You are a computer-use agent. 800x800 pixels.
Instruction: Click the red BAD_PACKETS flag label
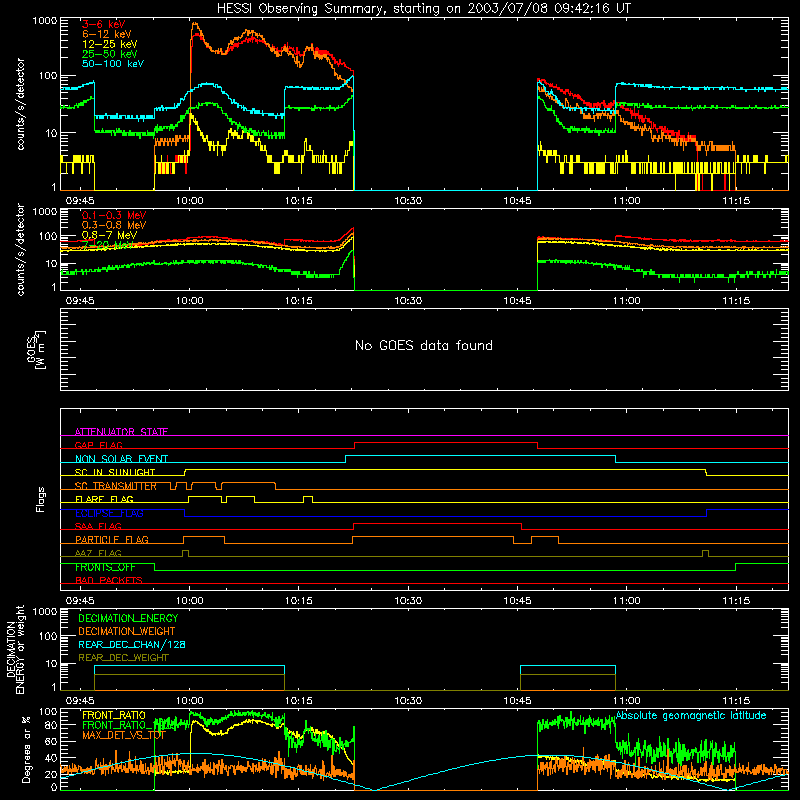108,580
